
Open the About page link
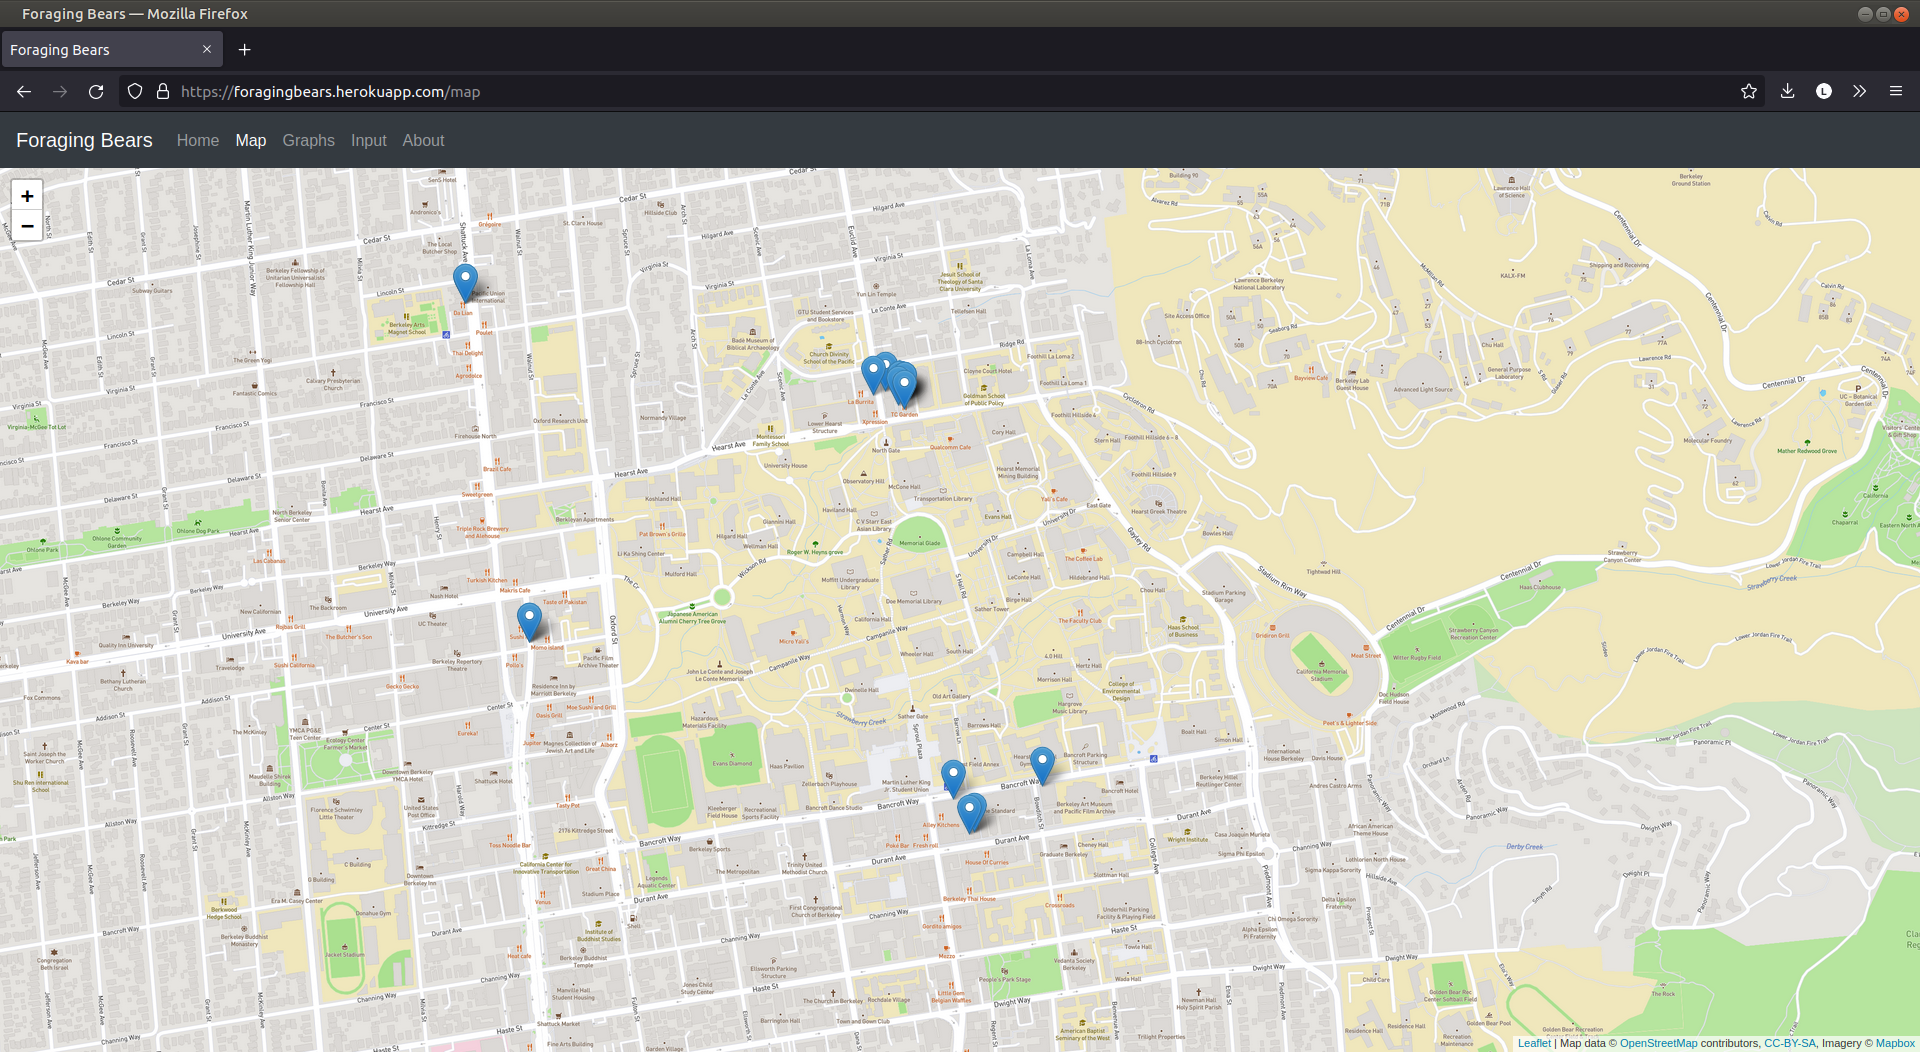423,140
